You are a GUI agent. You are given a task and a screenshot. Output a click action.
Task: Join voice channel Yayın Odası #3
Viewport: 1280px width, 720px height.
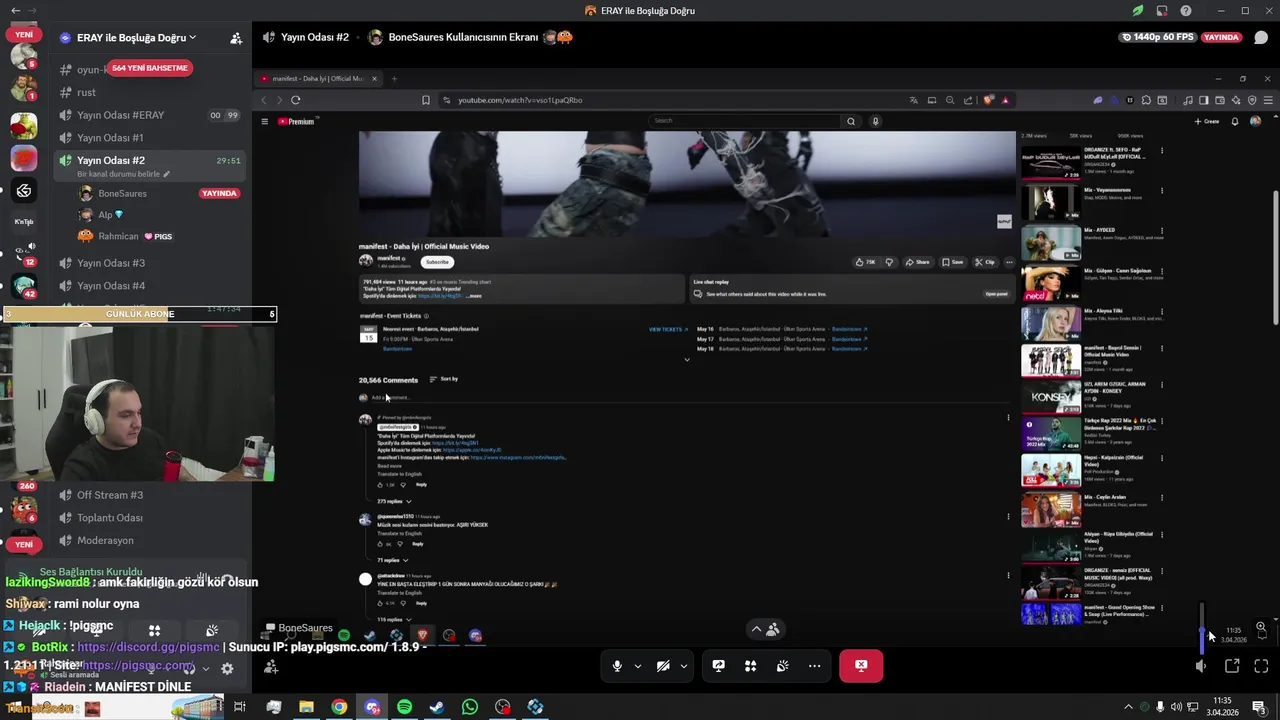pyautogui.click(x=111, y=263)
